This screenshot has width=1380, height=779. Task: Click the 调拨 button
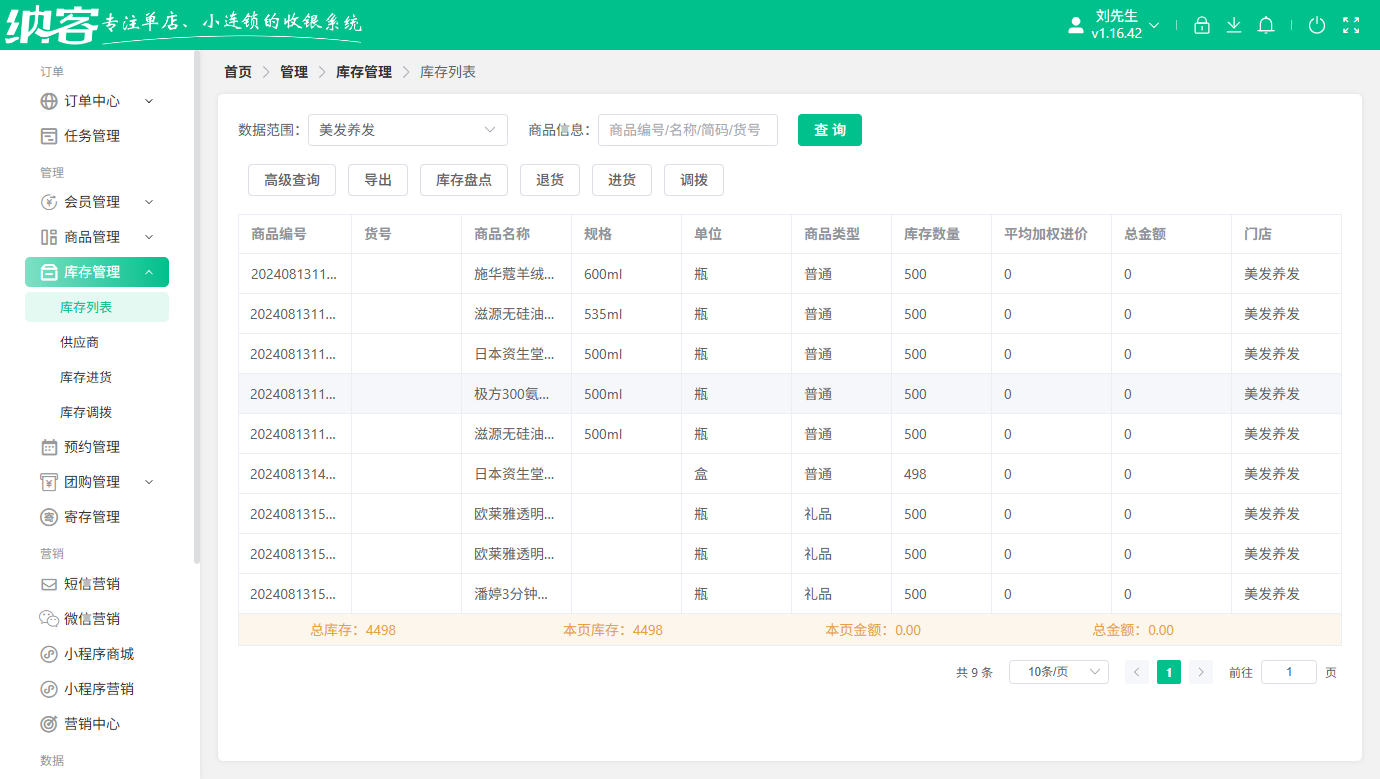[694, 180]
